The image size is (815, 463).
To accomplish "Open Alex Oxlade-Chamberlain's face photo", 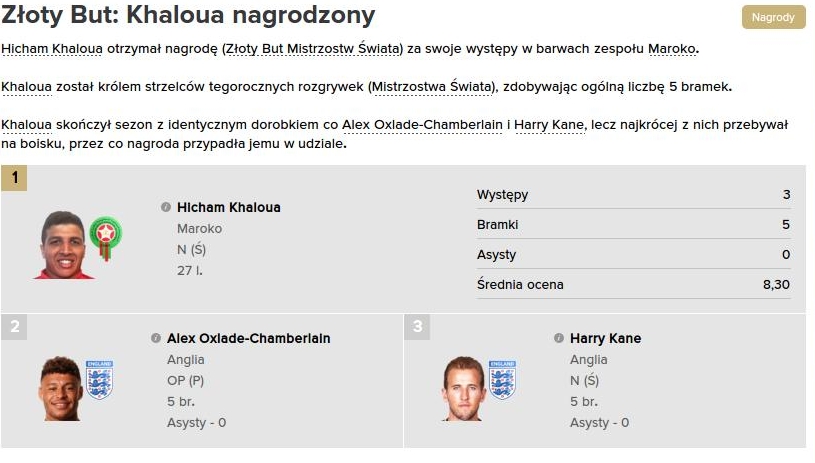I will [x=62, y=388].
